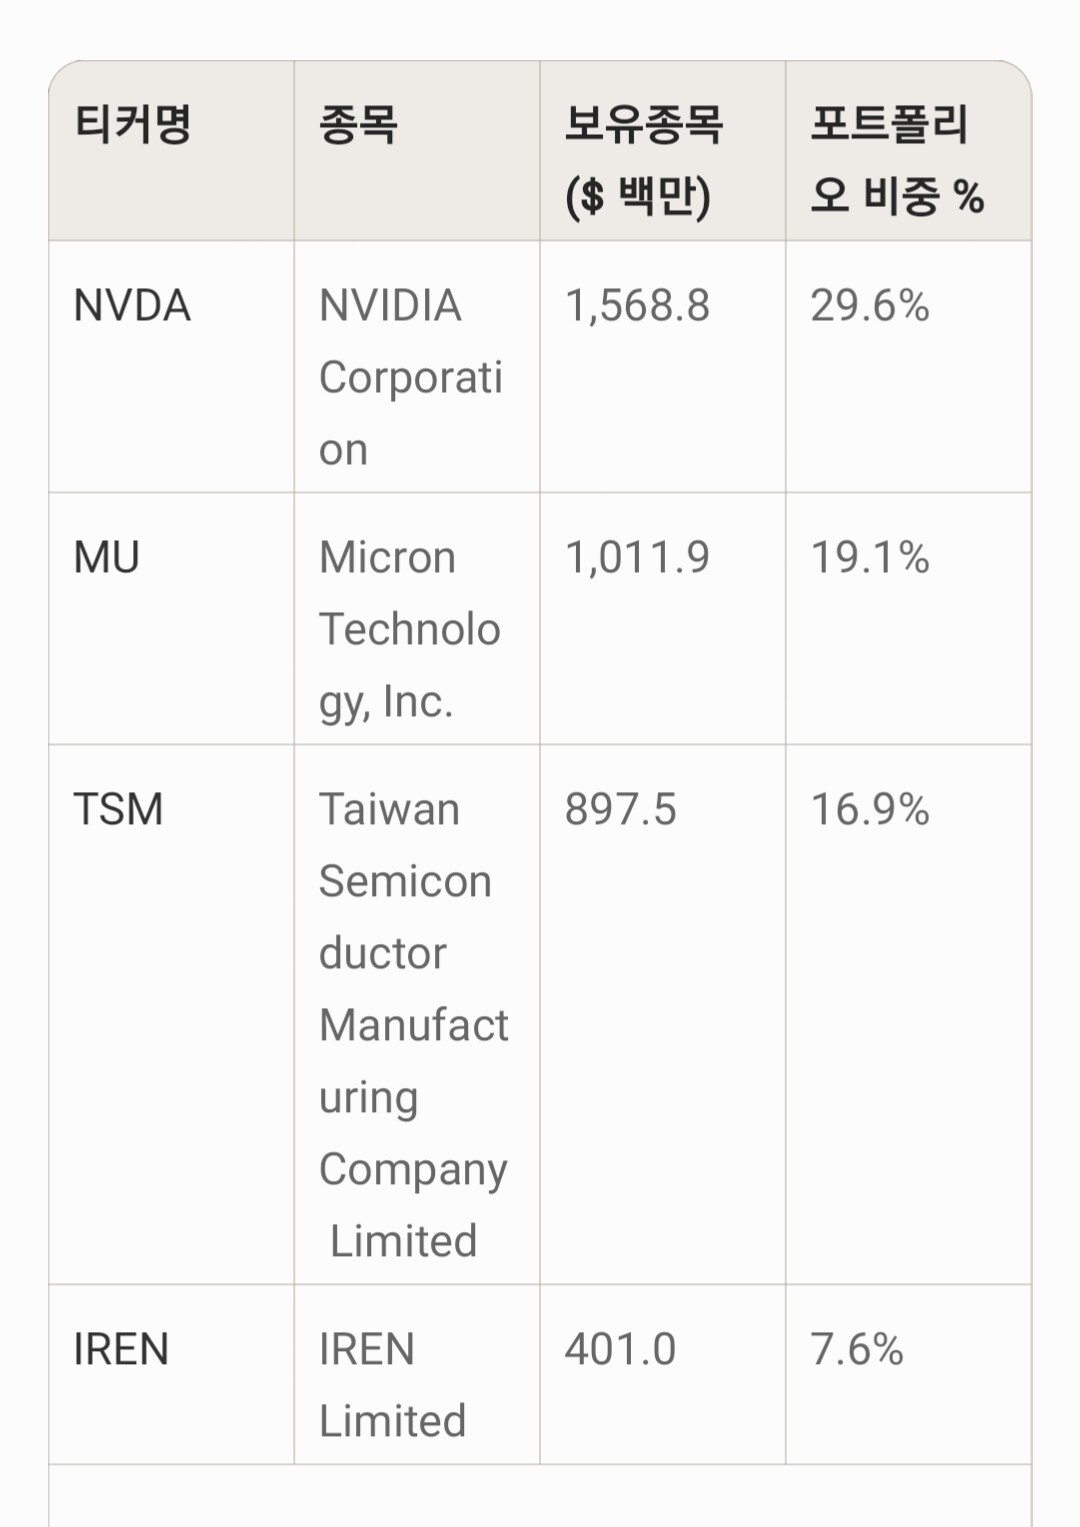Click the Taiwan Semiconductor Manufacturing name cell
Viewport: 1080px width, 1527px height.
point(417,1014)
